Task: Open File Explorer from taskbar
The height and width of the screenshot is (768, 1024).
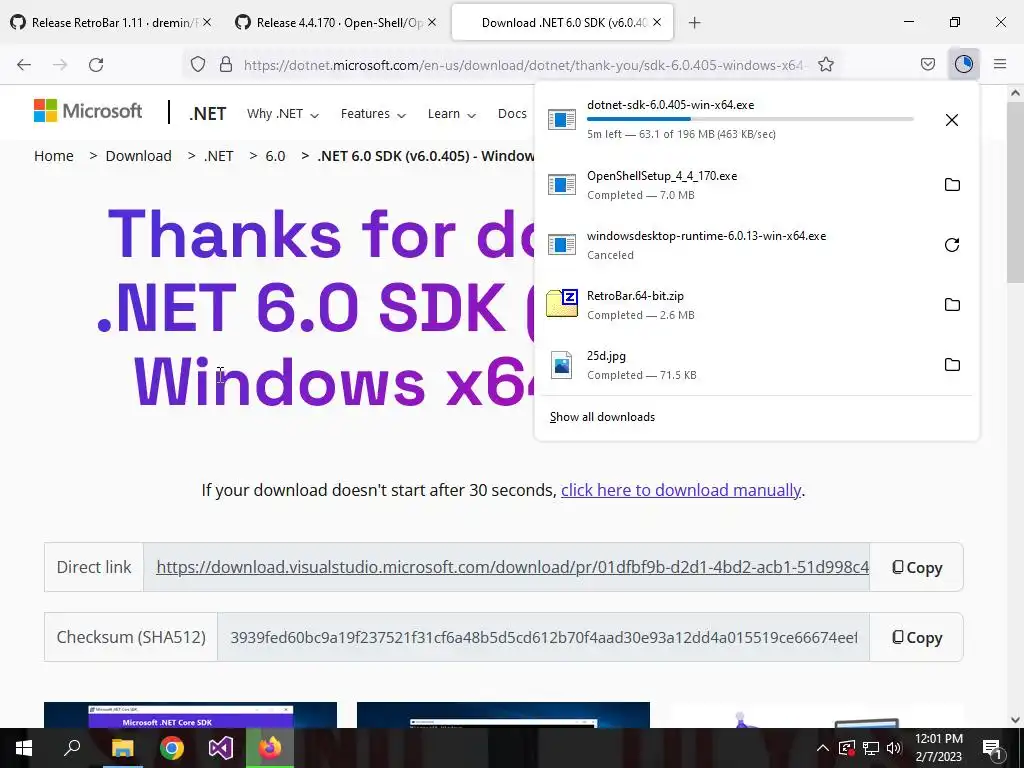Action: click(122, 748)
